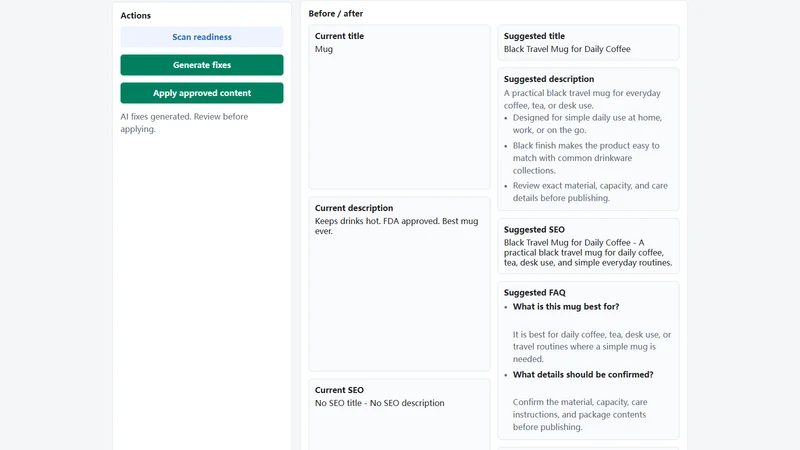The height and width of the screenshot is (450, 800).
Task: Select the suggested SEO text starting 'Black Travel Mug'
Action: pyautogui.click(x=588, y=253)
